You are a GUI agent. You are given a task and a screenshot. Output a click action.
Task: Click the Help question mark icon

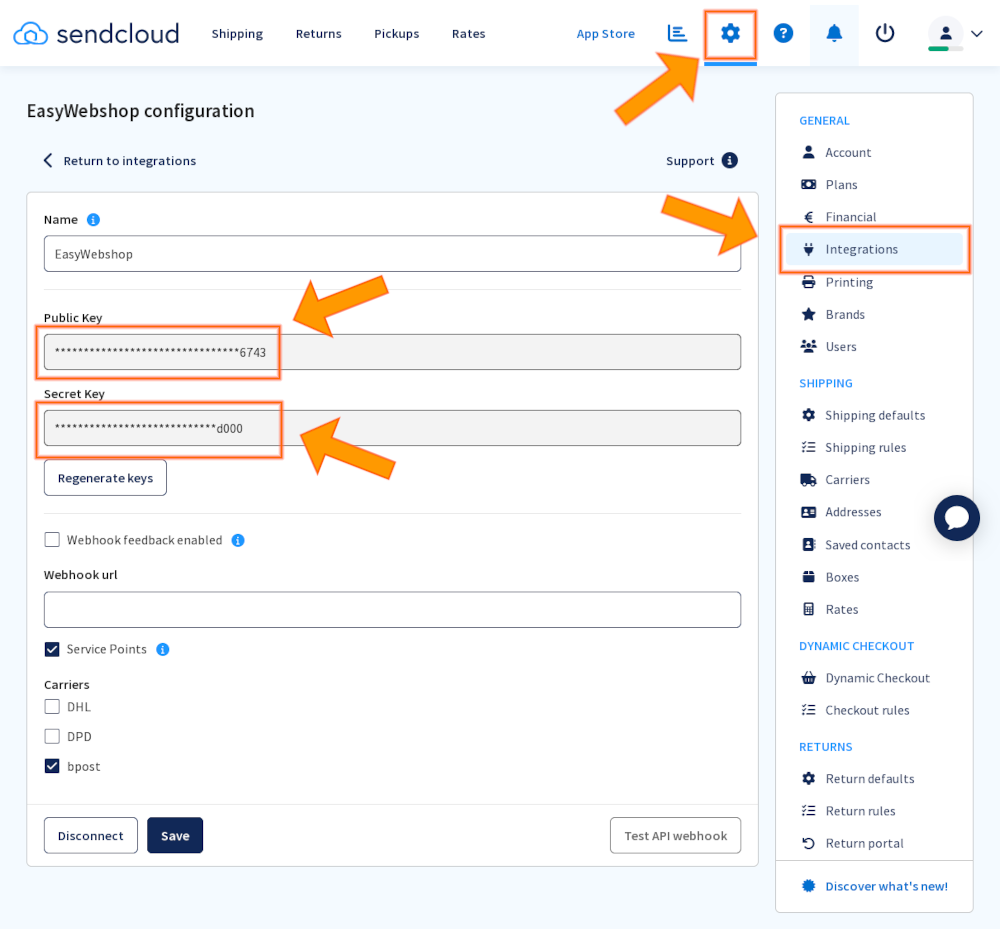783,33
